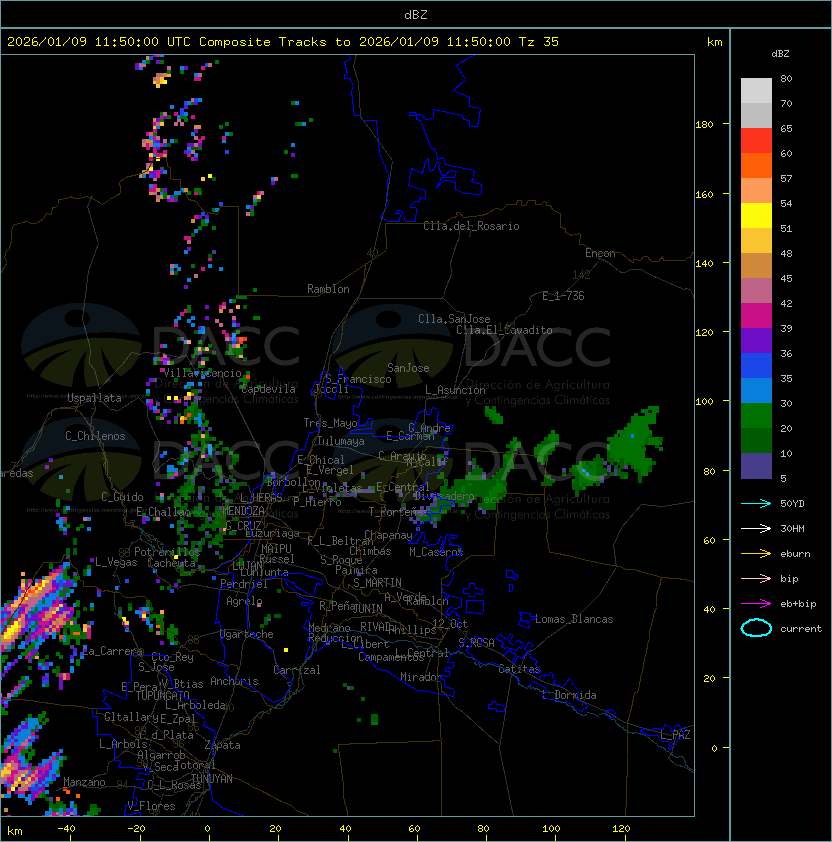The width and height of the screenshot is (832, 842).
Task: Click the C_Chilenos map label
Action: tap(95, 436)
